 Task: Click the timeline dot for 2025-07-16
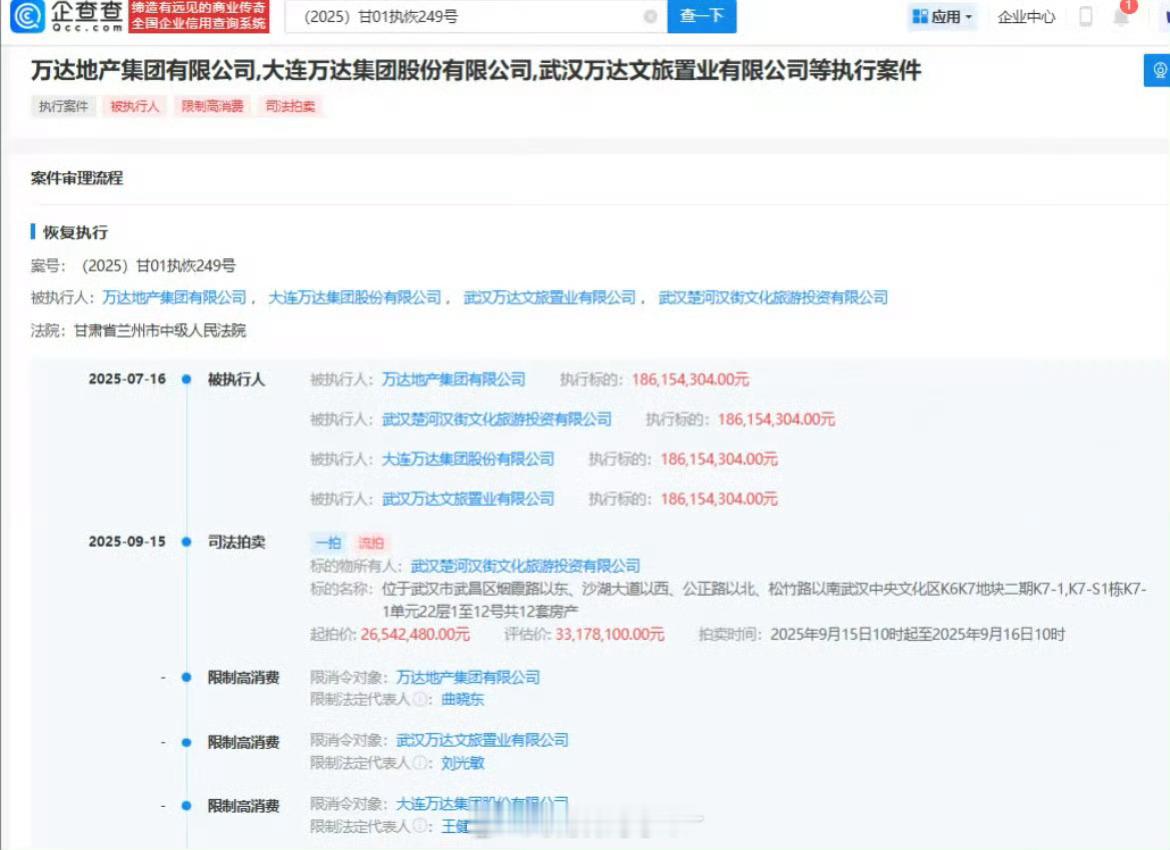pos(187,379)
